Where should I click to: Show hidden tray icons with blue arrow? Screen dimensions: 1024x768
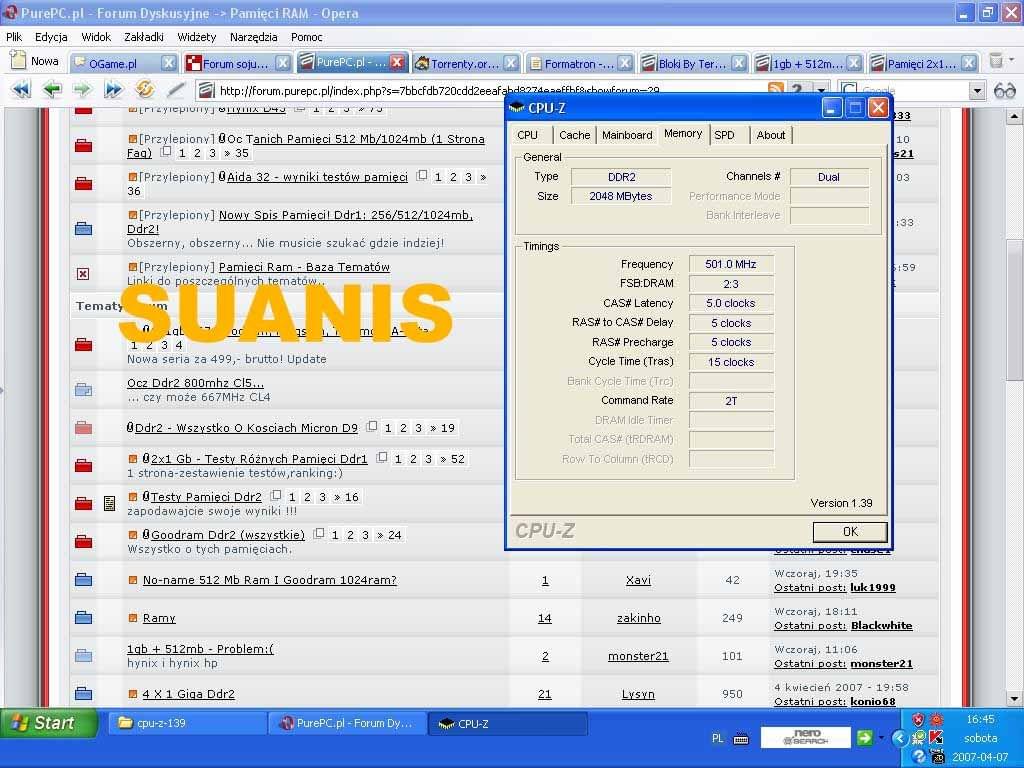tap(899, 738)
